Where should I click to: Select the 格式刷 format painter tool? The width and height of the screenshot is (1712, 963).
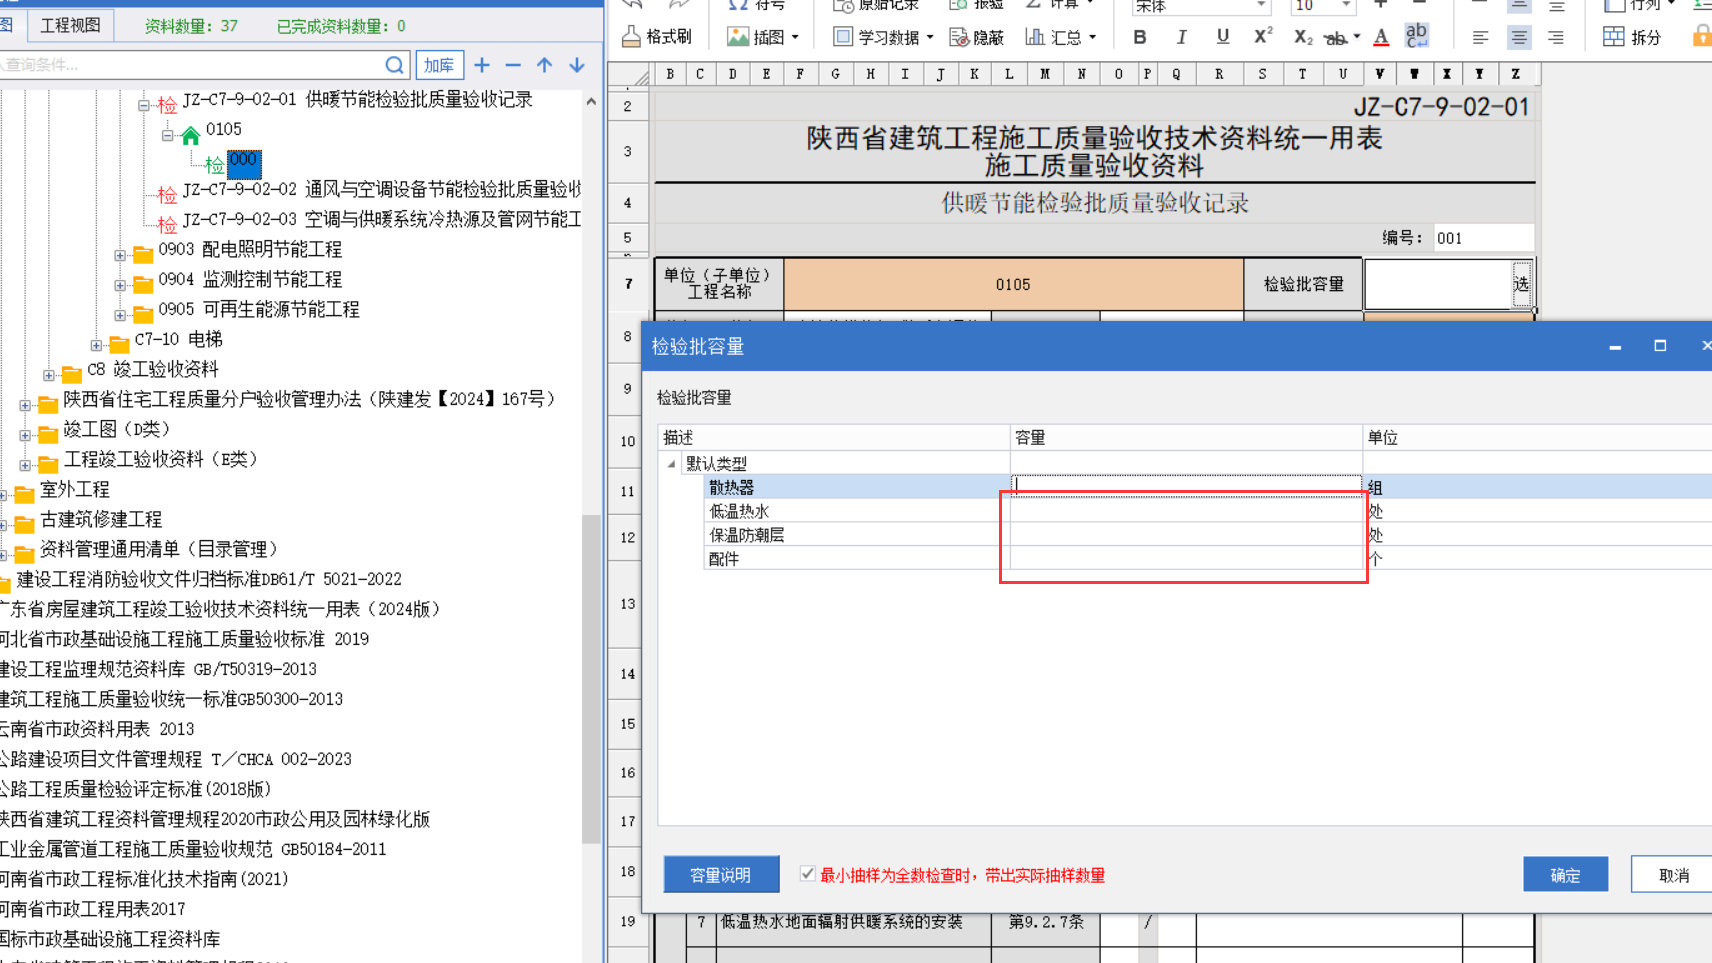point(657,38)
